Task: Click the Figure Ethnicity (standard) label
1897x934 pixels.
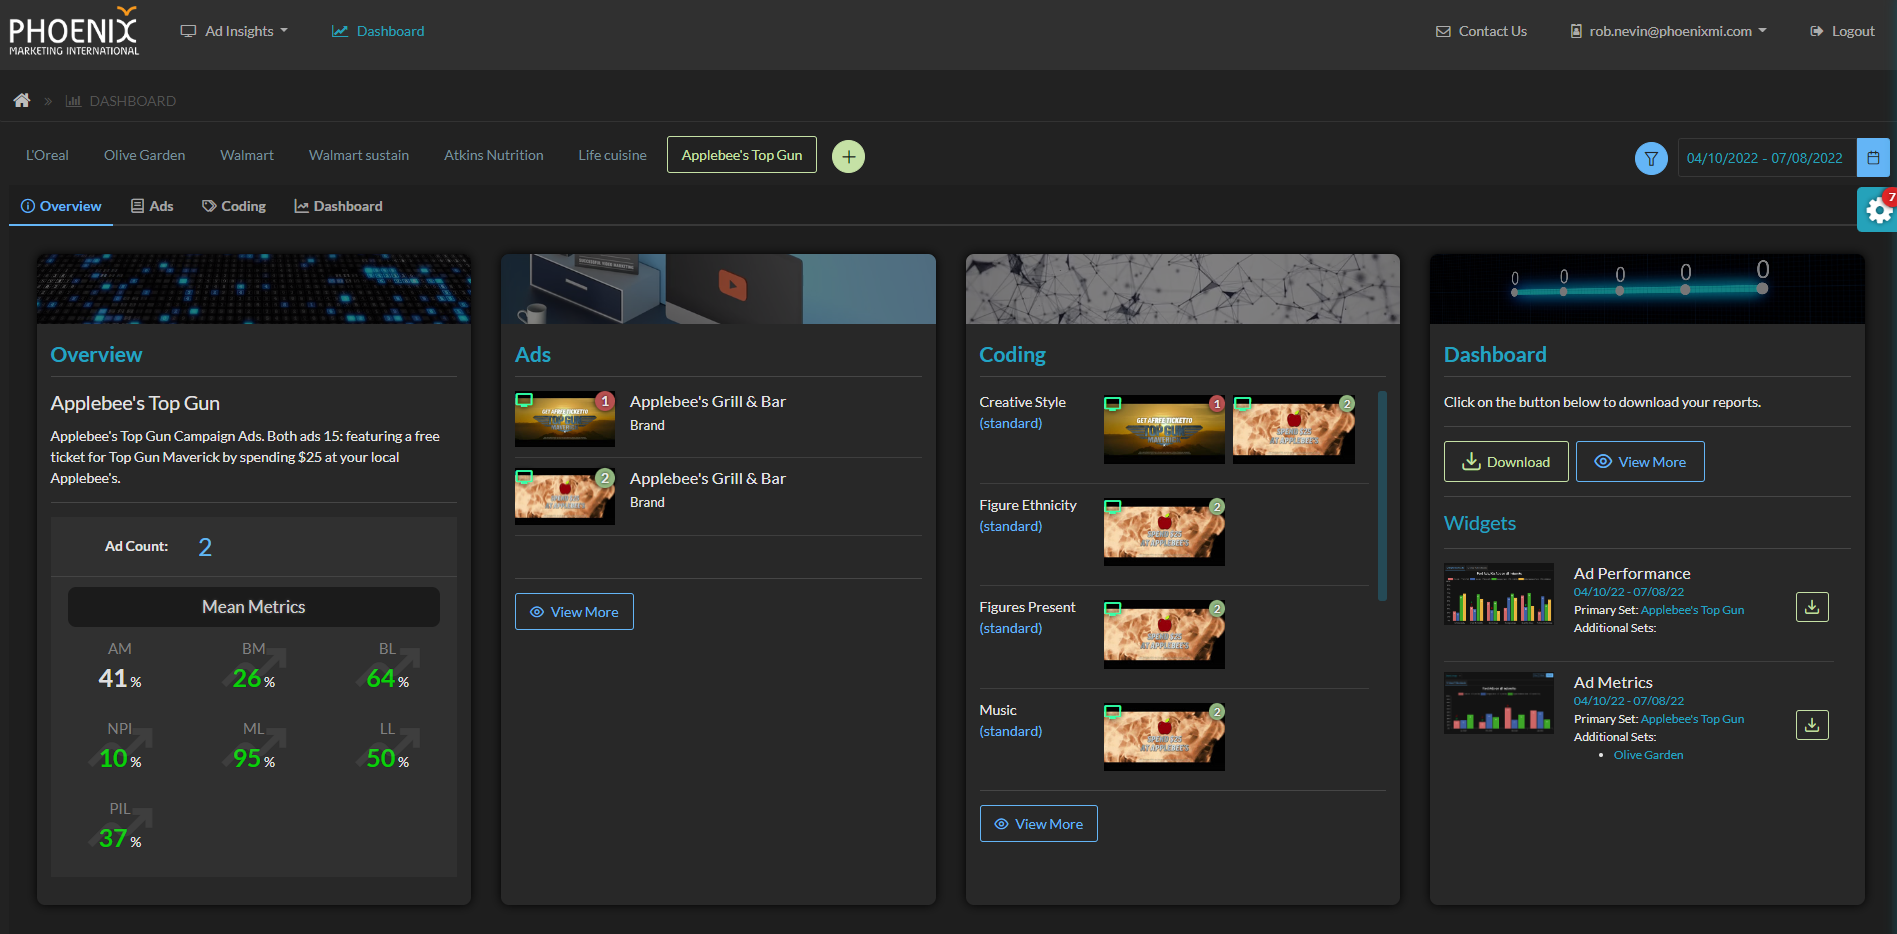Action: (1028, 515)
